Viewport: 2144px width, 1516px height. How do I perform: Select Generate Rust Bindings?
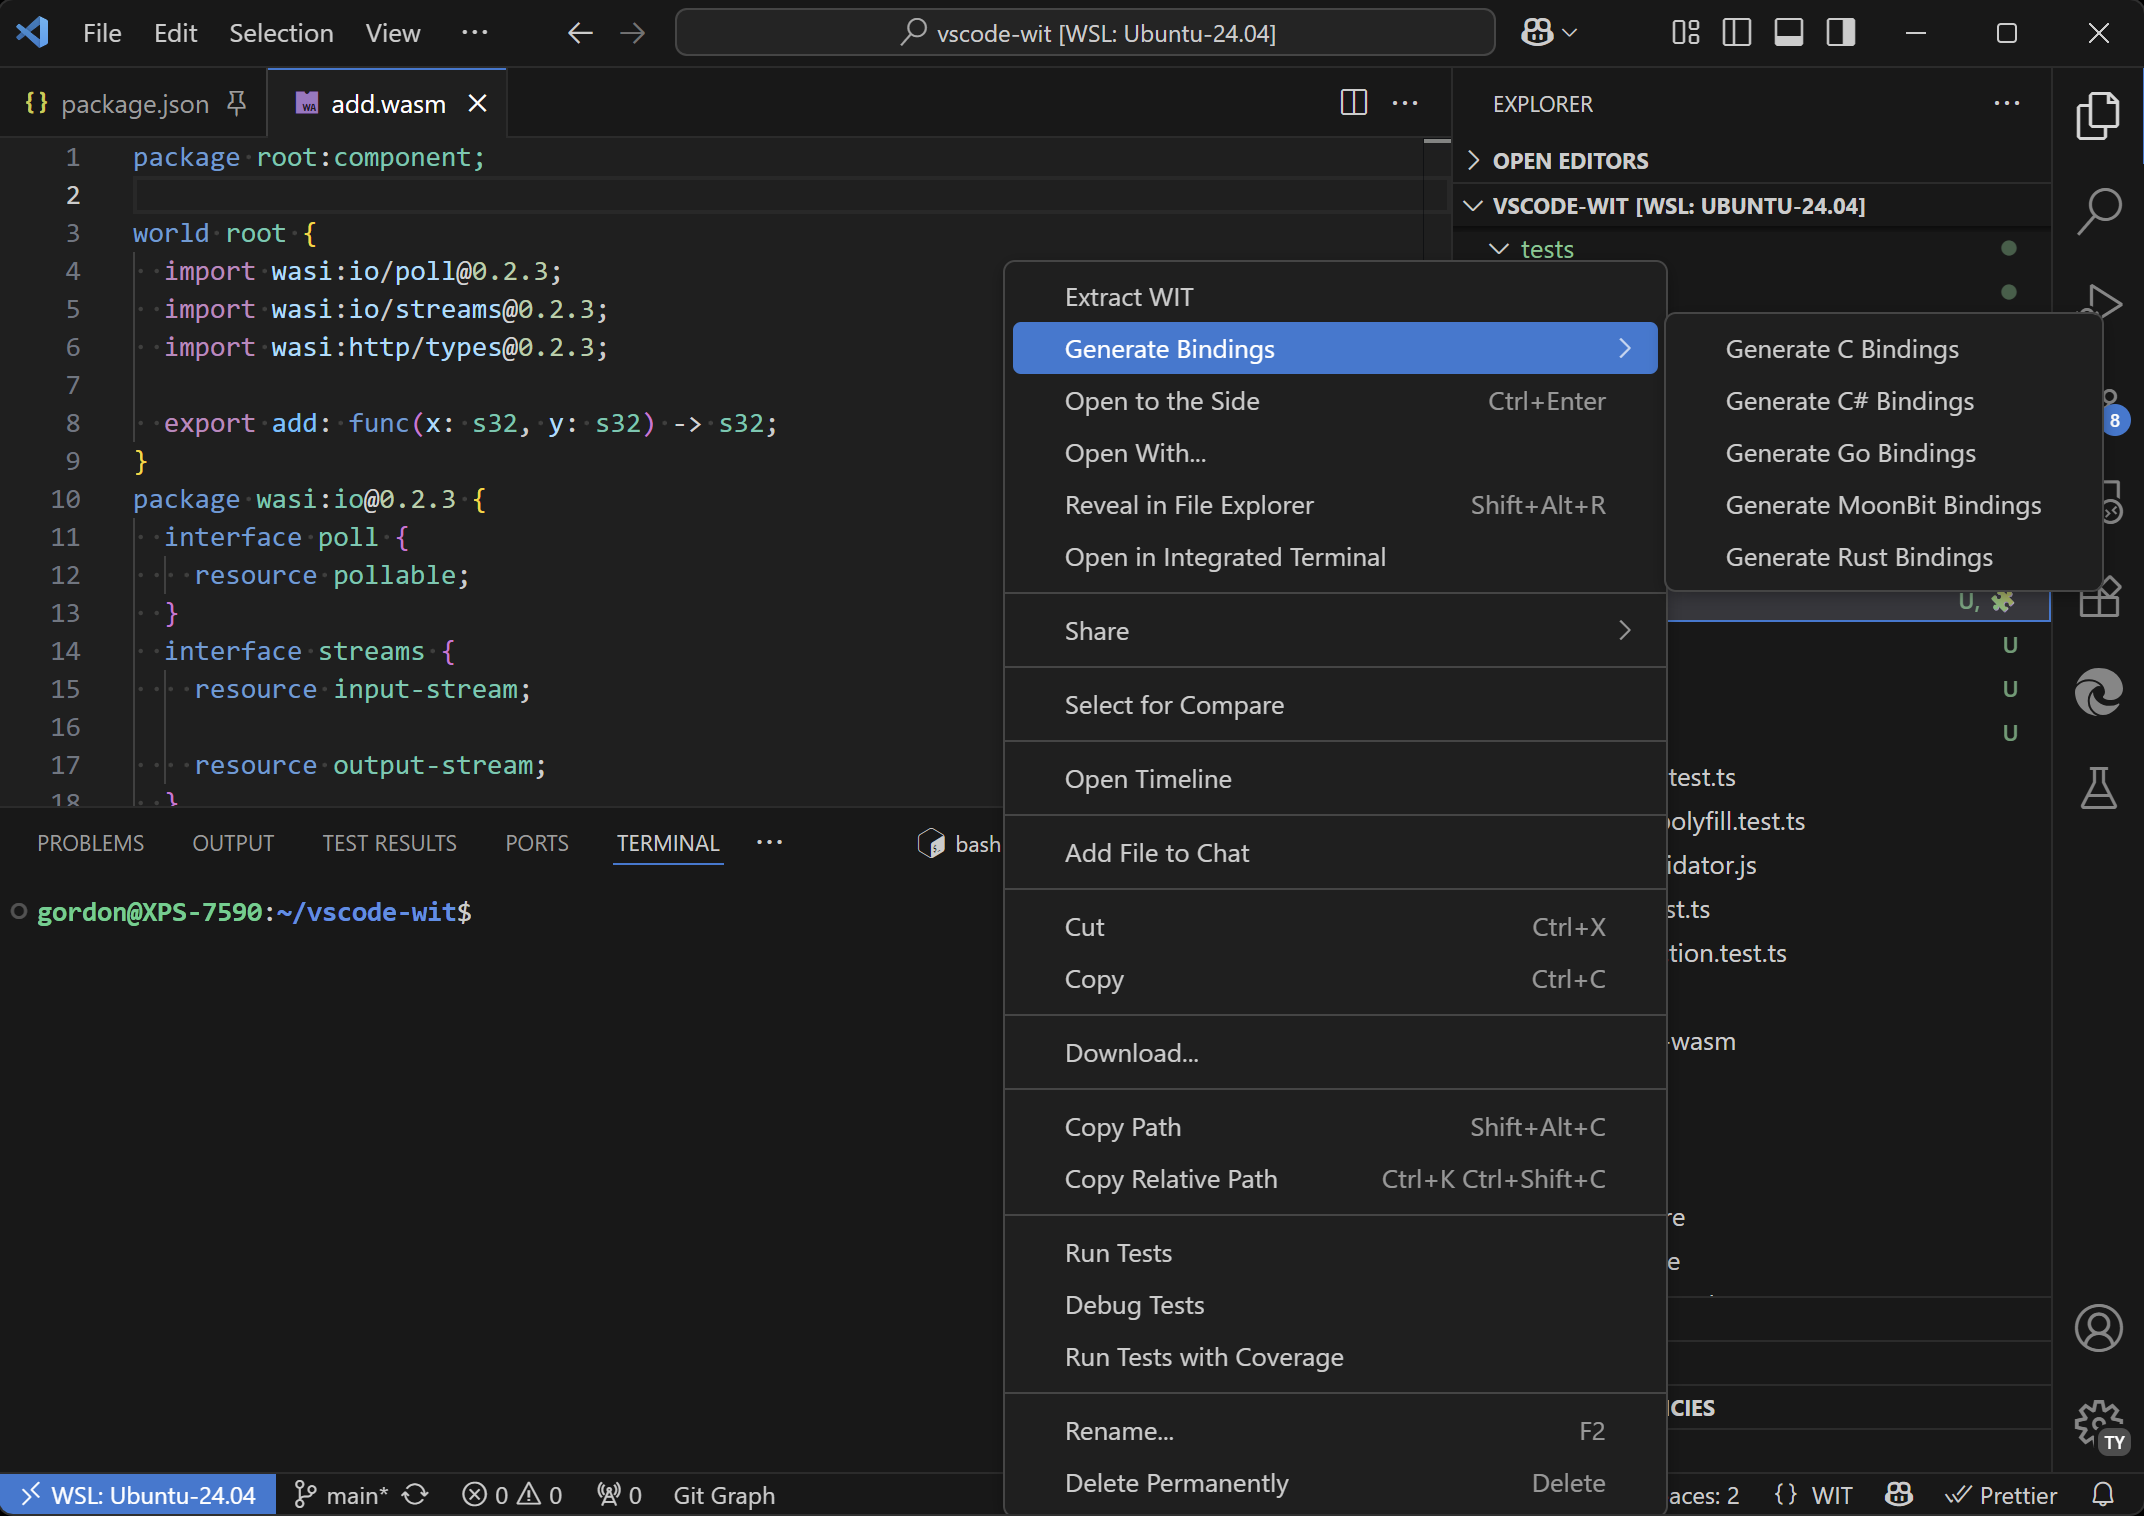point(1859,557)
